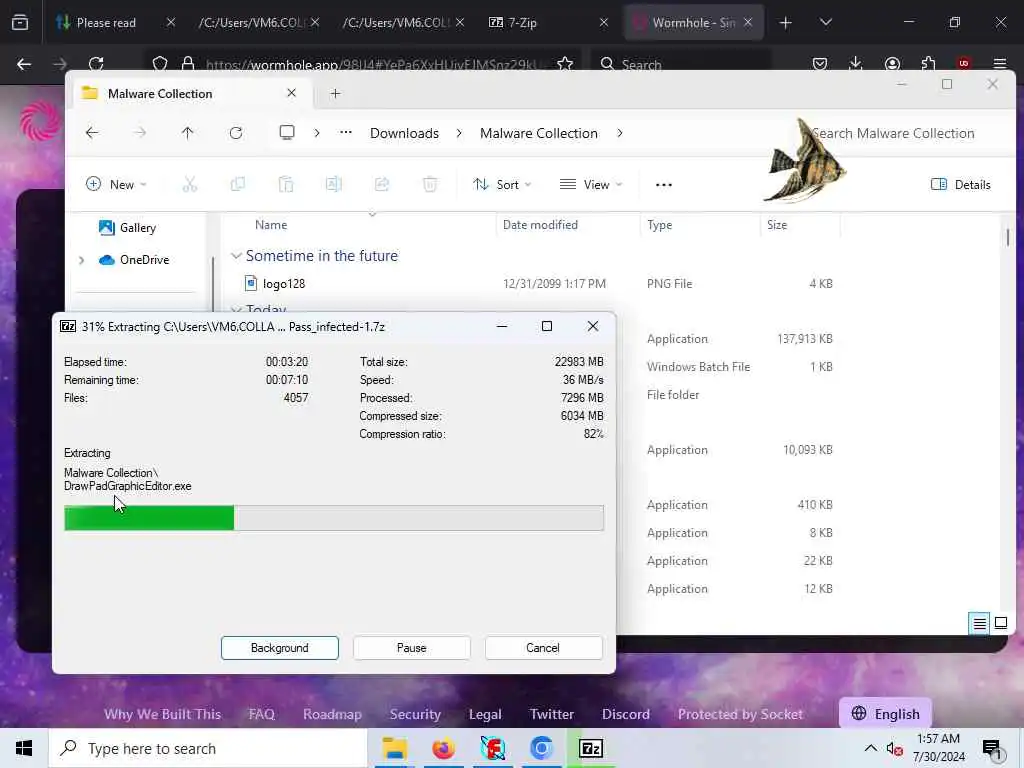Click the Paste icon in Explorer toolbar

click(285, 185)
